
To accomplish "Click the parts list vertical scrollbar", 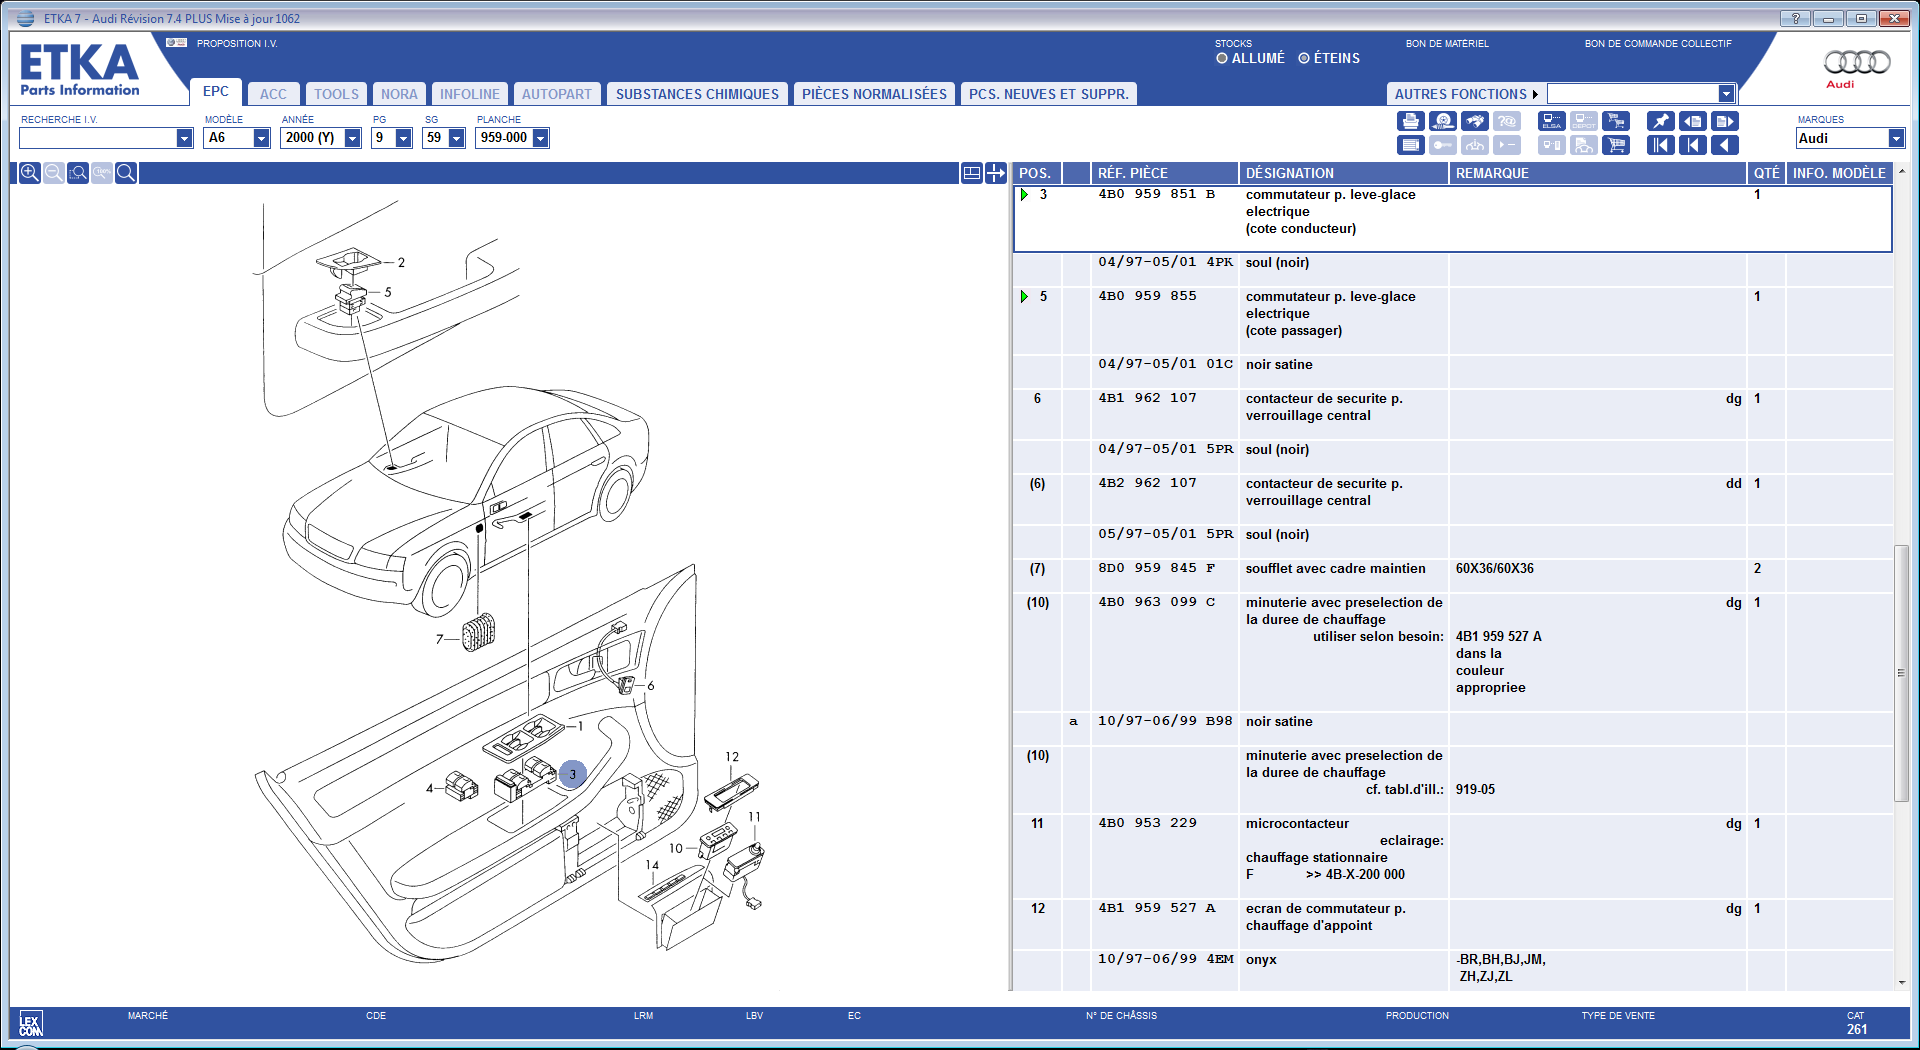I will point(1901,672).
